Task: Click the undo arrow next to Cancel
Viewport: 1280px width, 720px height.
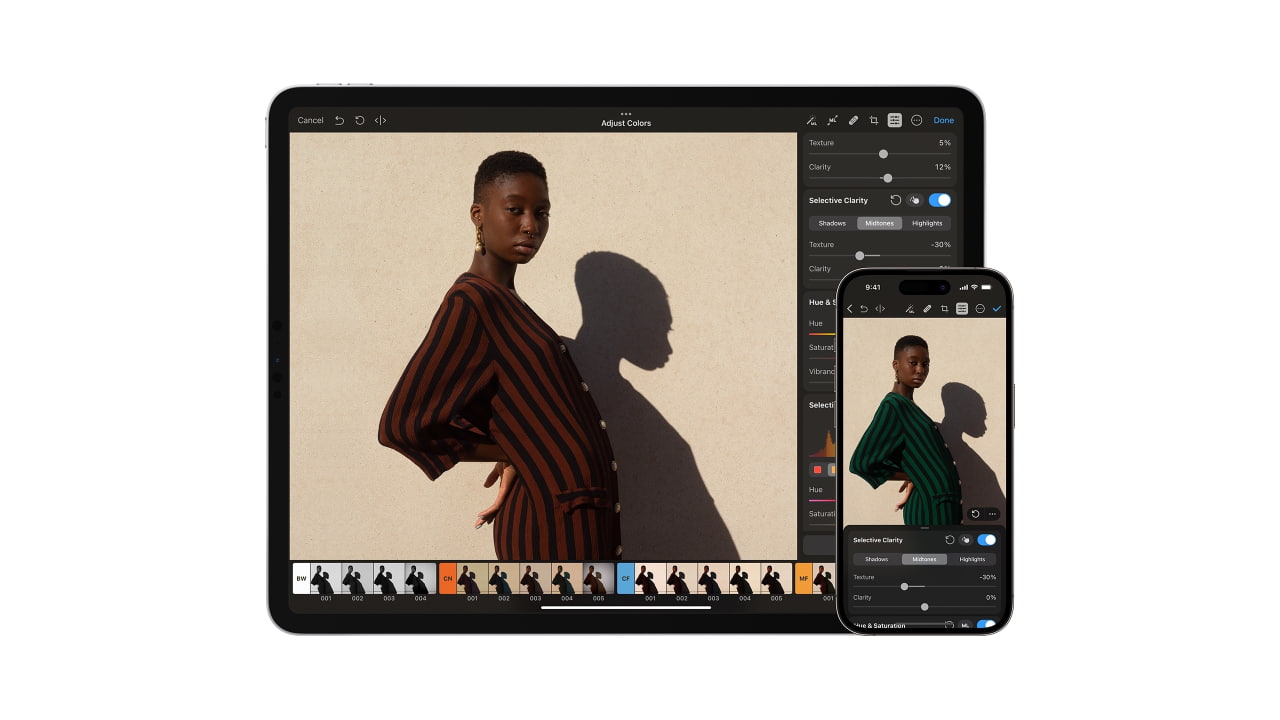Action: click(x=340, y=120)
